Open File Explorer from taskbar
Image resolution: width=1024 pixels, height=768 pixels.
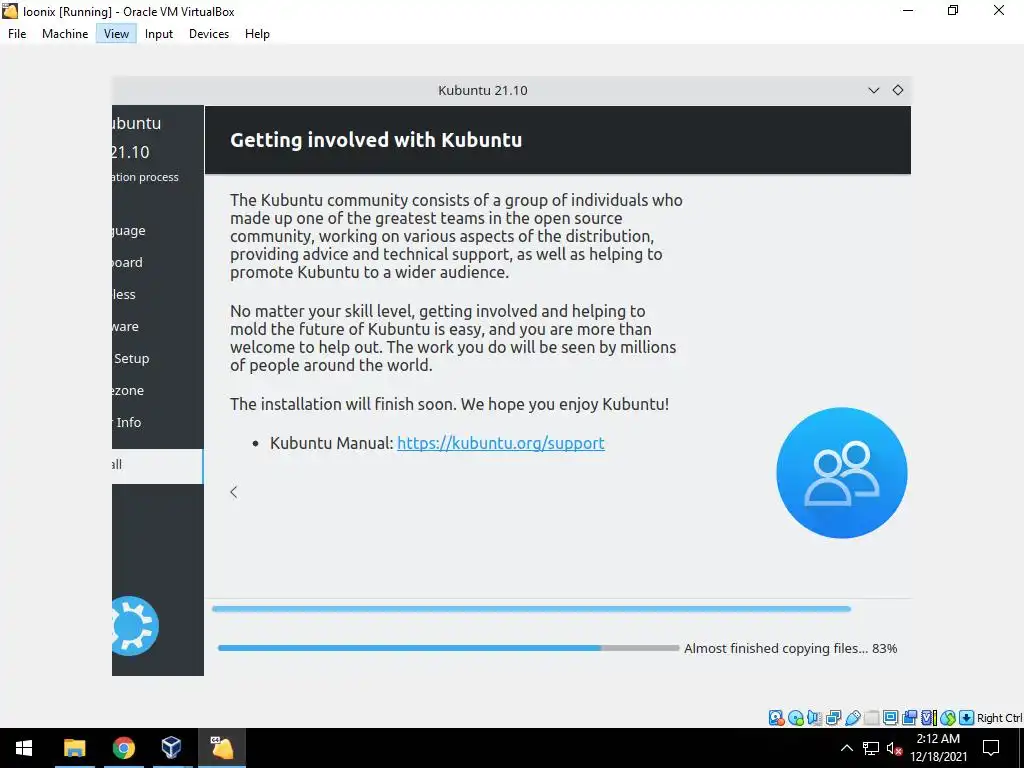(x=74, y=748)
